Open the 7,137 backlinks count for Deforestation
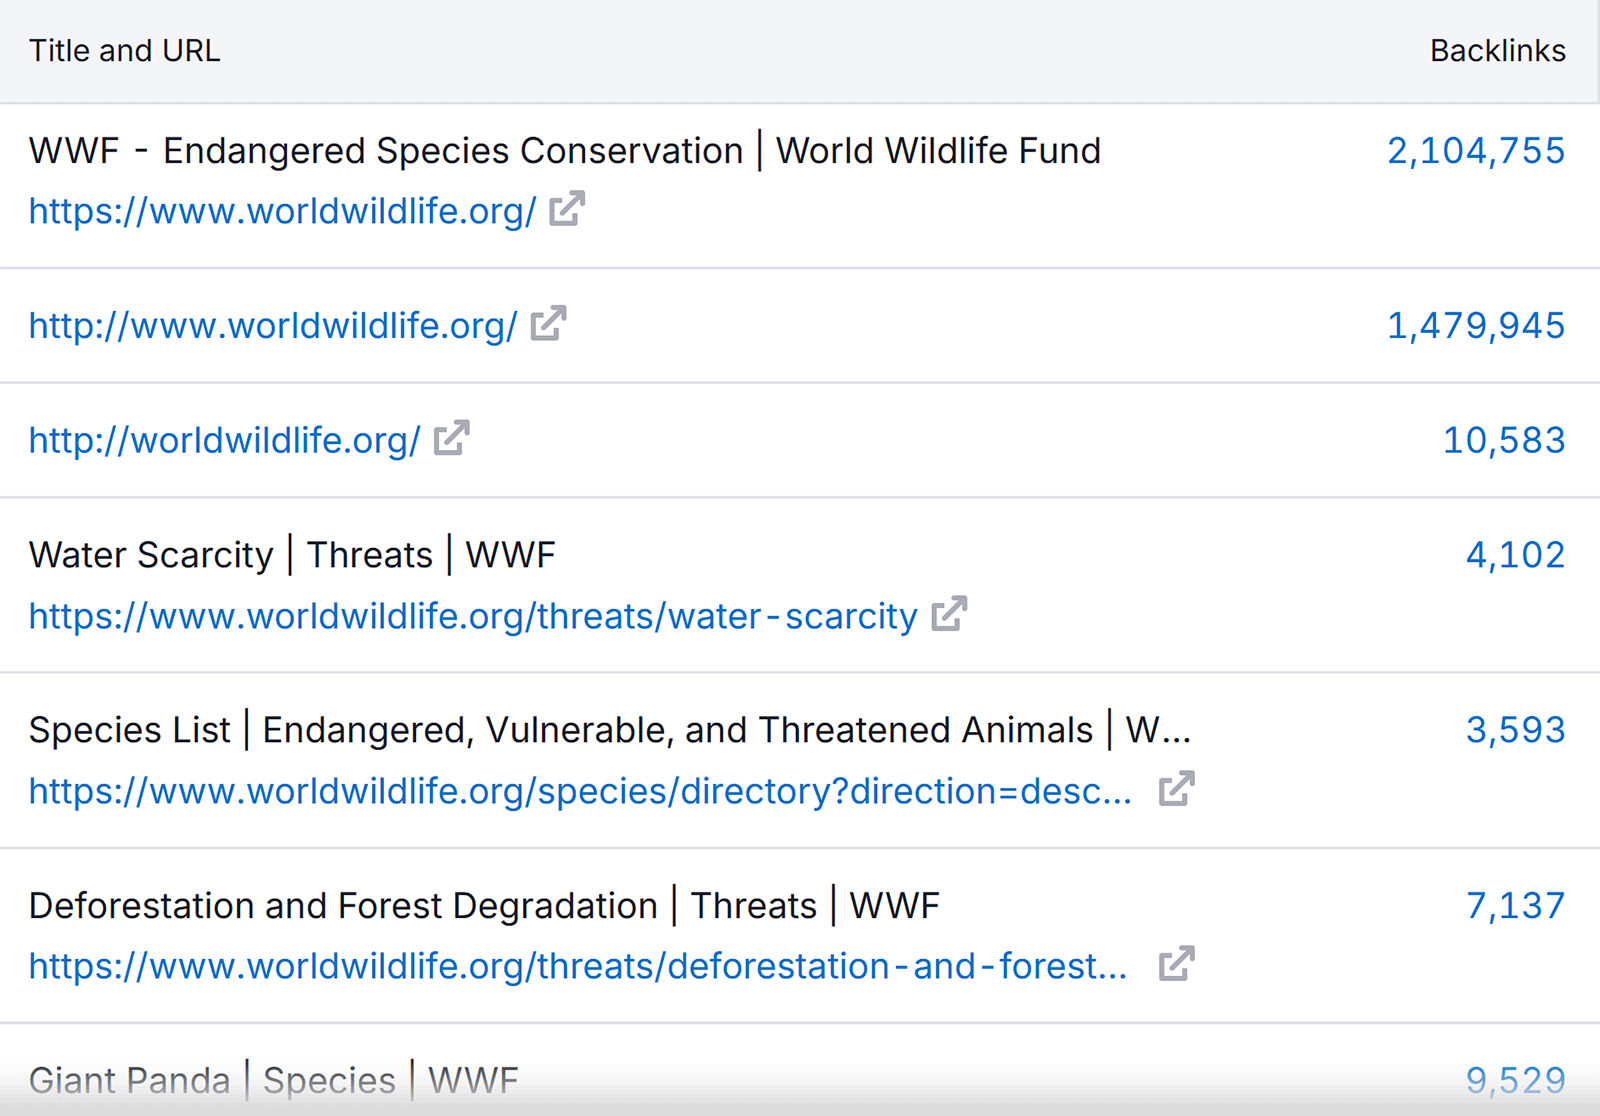This screenshot has width=1600, height=1116. [x=1516, y=904]
